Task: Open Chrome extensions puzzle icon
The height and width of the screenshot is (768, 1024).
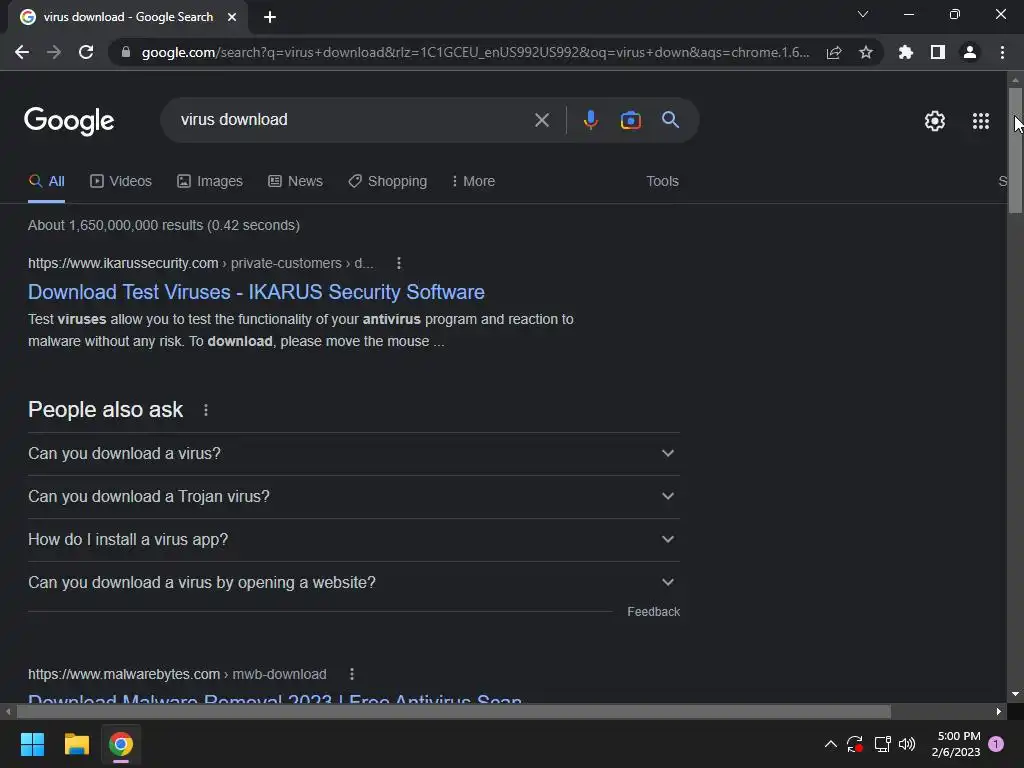Action: click(x=906, y=52)
